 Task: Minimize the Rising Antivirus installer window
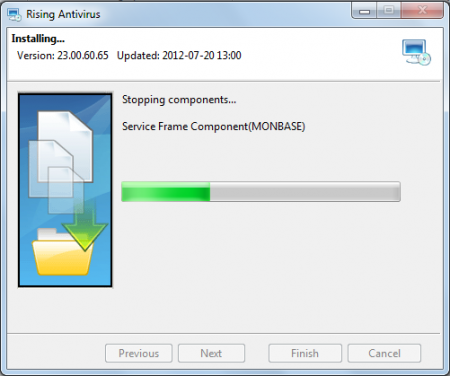point(364,11)
